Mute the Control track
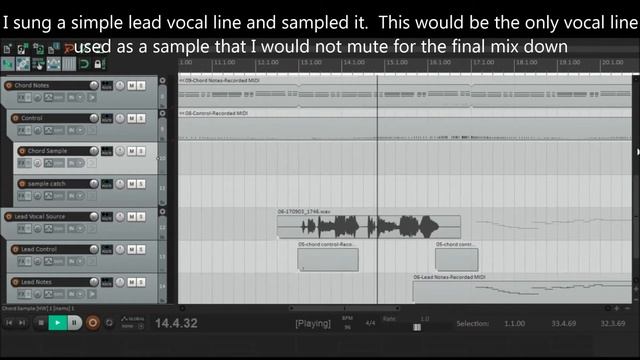The height and width of the screenshot is (360, 640). tap(131, 118)
